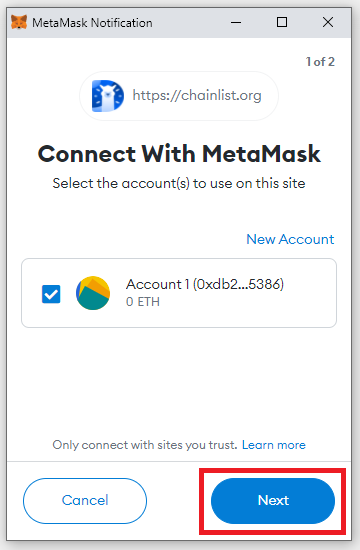360x550 pixels.
Task: Click the MetaMask Notification title text
Action: [92, 23]
